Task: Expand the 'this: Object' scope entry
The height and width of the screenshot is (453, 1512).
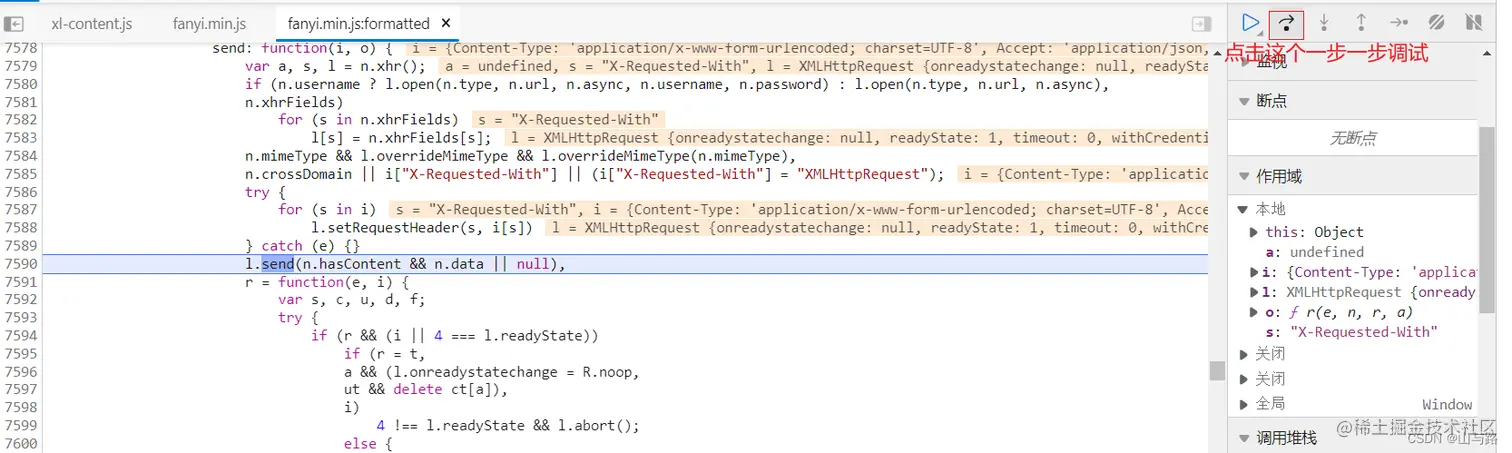Action: pyautogui.click(x=1254, y=232)
